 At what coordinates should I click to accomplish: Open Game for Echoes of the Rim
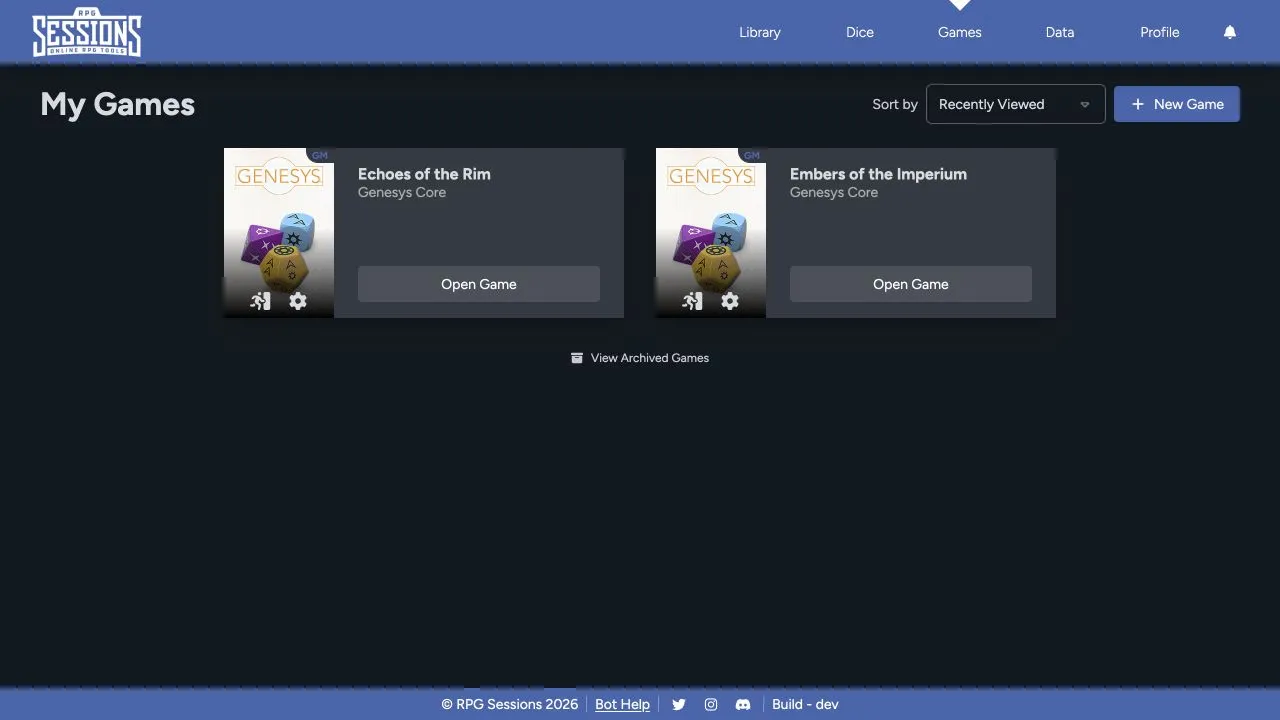tap(479, 284)
